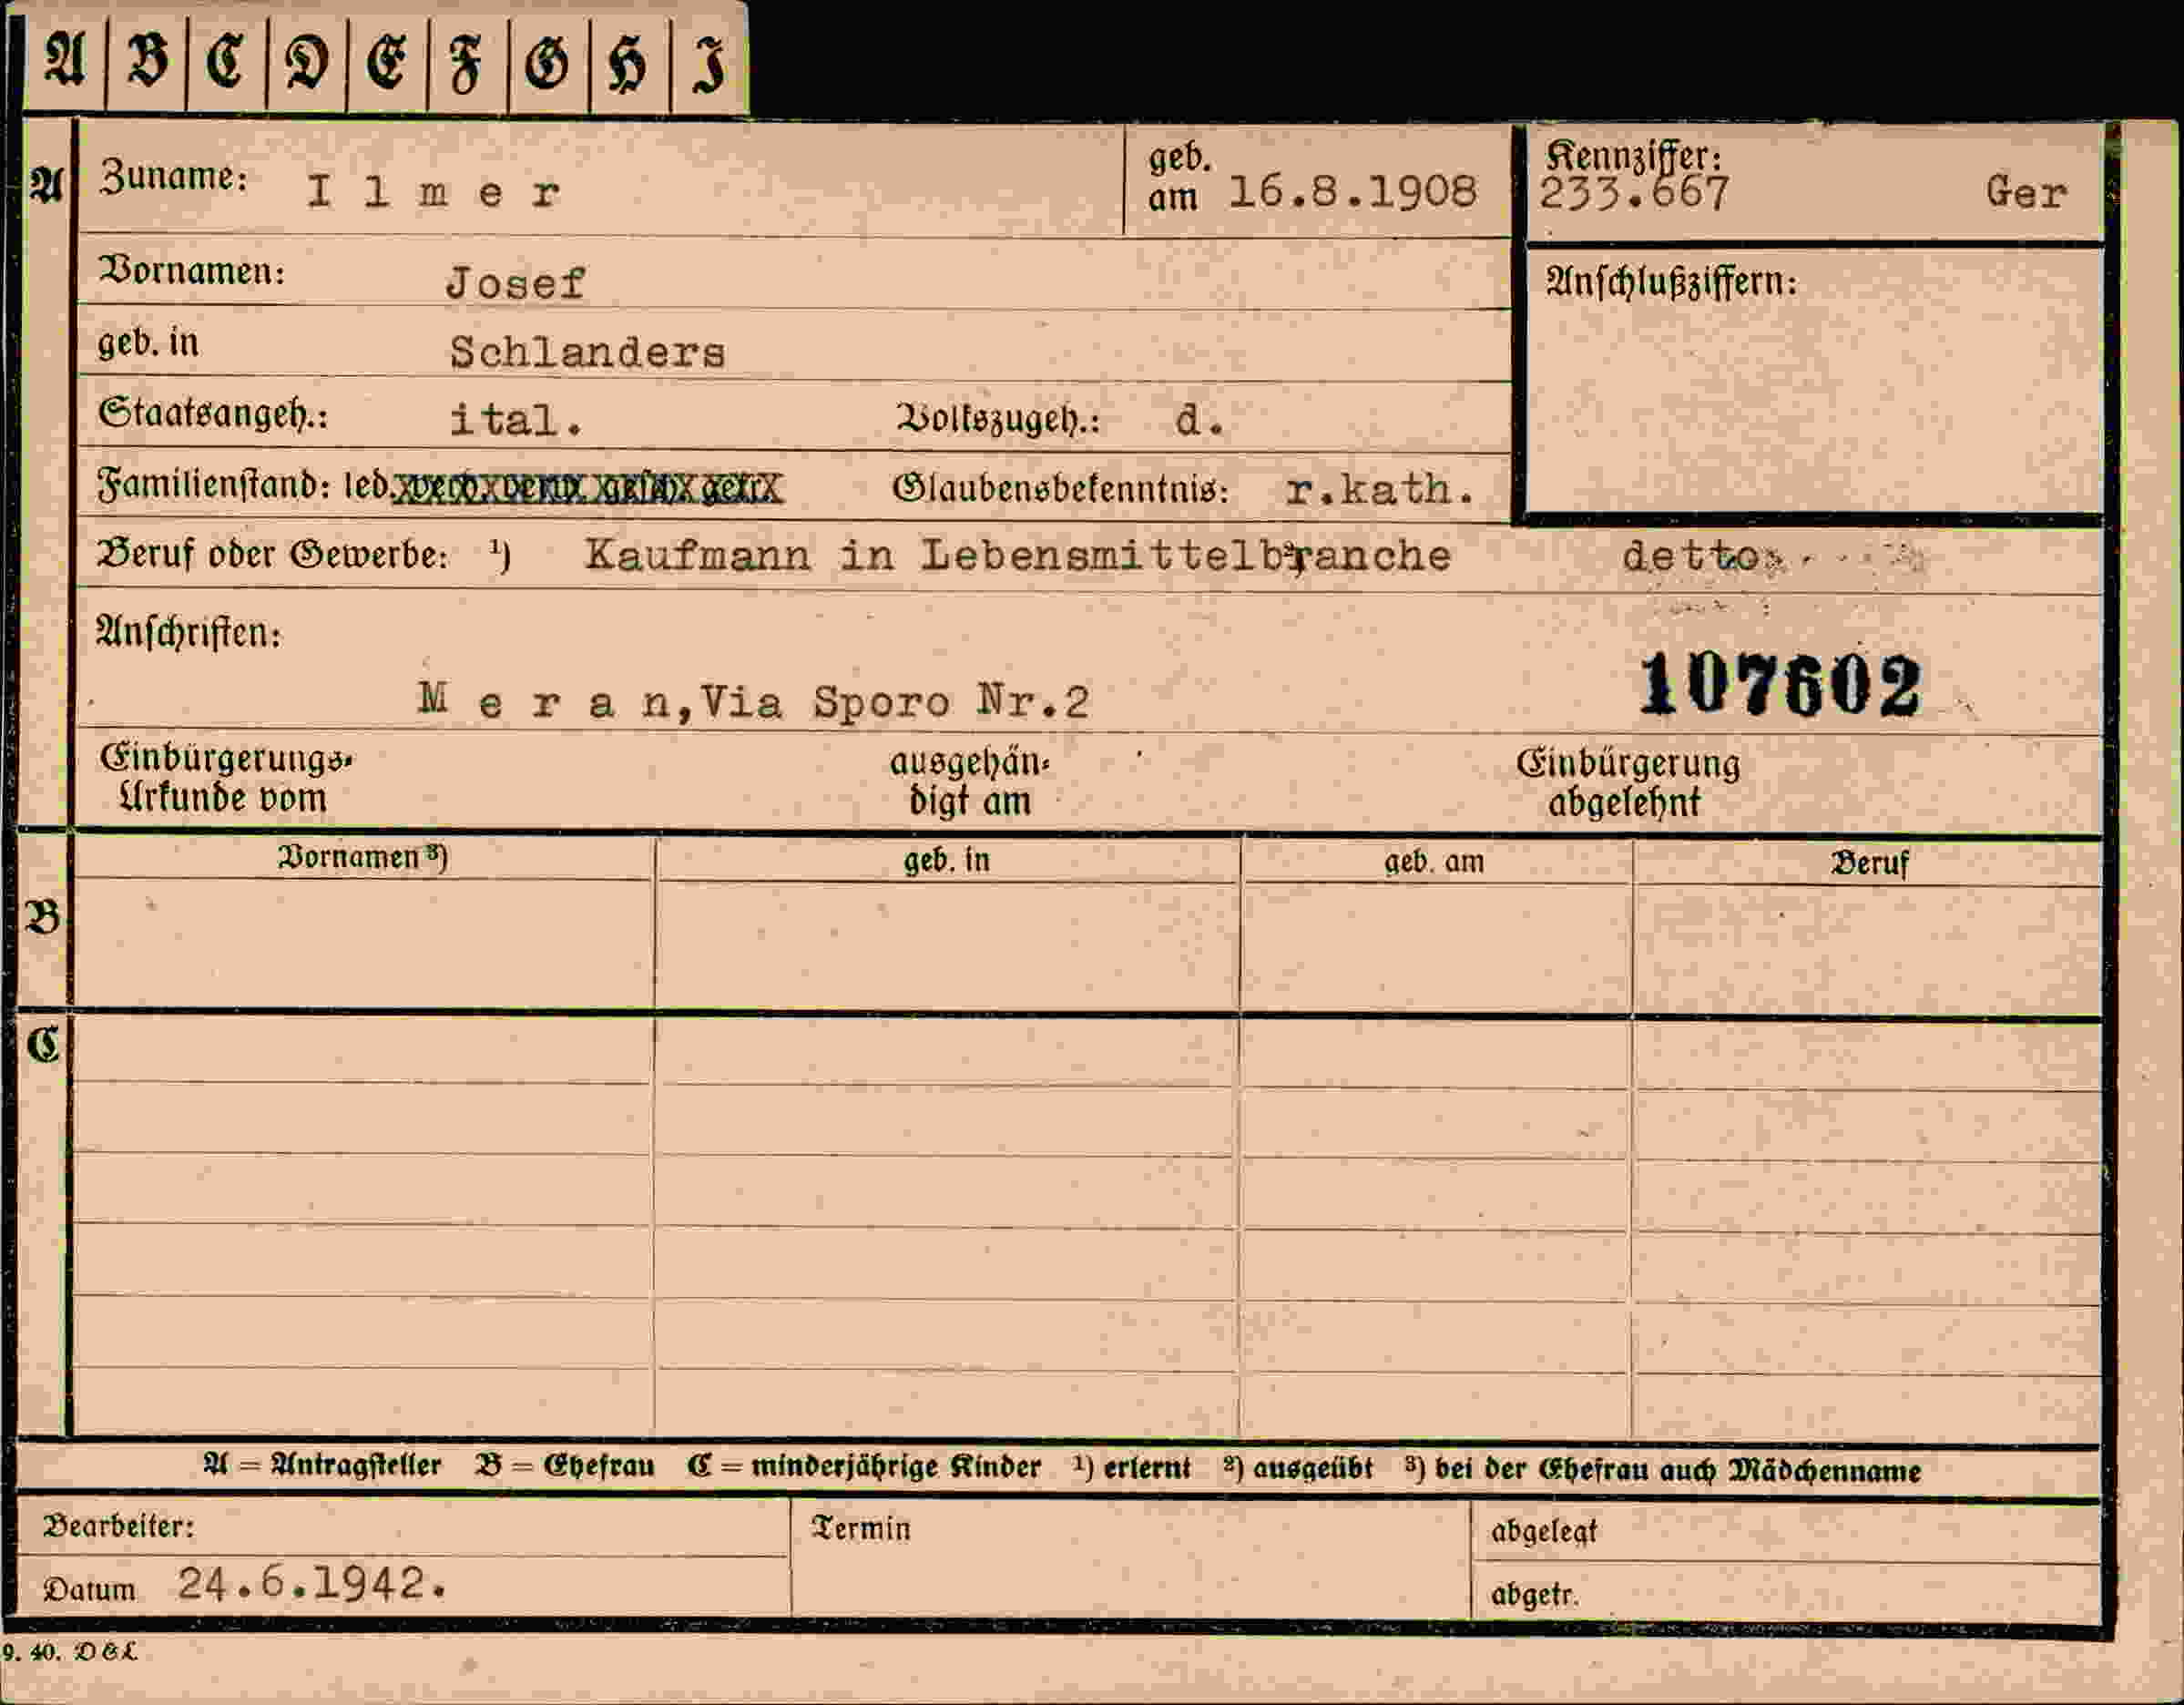Click the index tab letter F
This screenshot has height=1705, width=2184.
point(466,64)
